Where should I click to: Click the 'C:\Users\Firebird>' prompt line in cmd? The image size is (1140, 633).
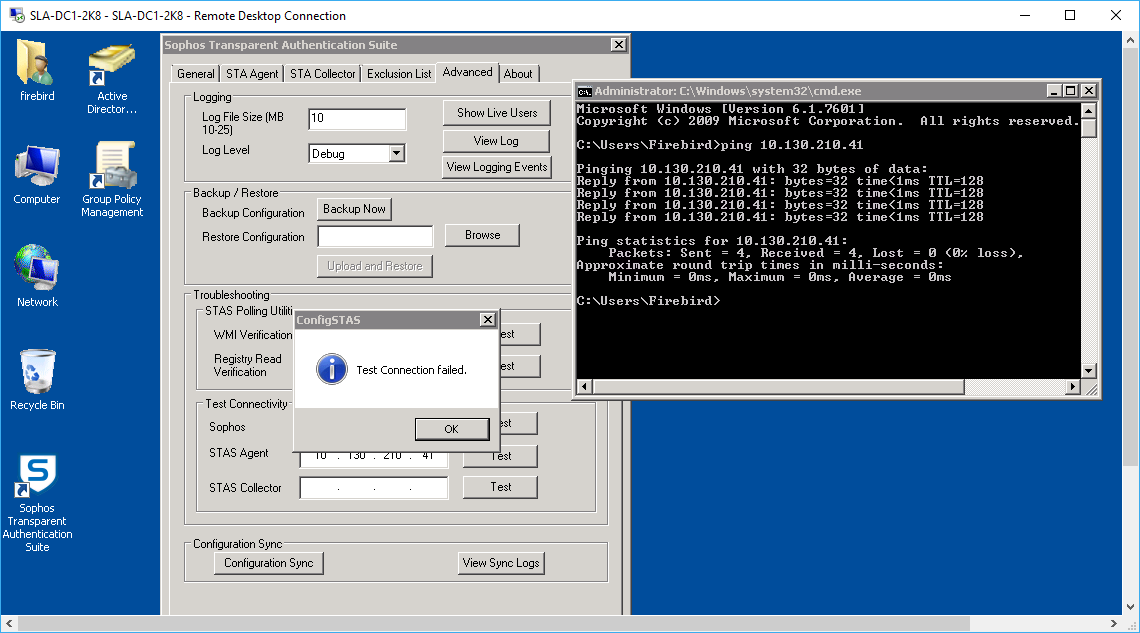coord(649,301)
